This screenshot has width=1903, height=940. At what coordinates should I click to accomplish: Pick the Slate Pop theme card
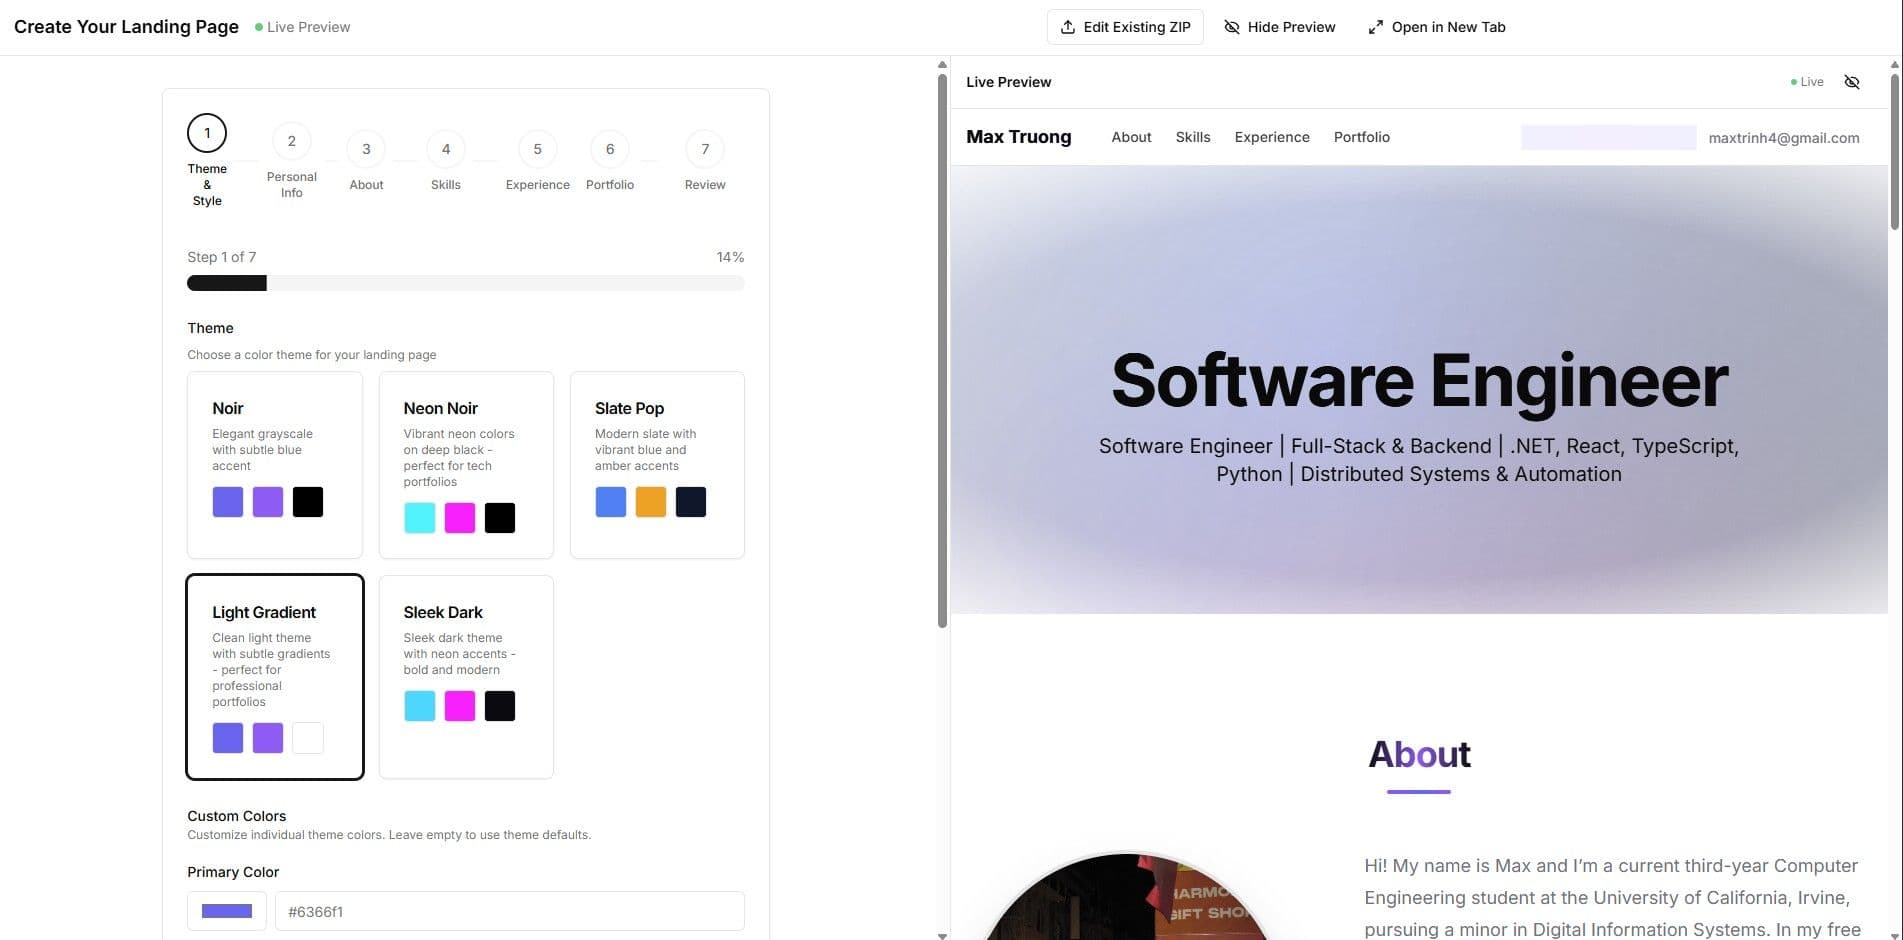coord(657,464)
